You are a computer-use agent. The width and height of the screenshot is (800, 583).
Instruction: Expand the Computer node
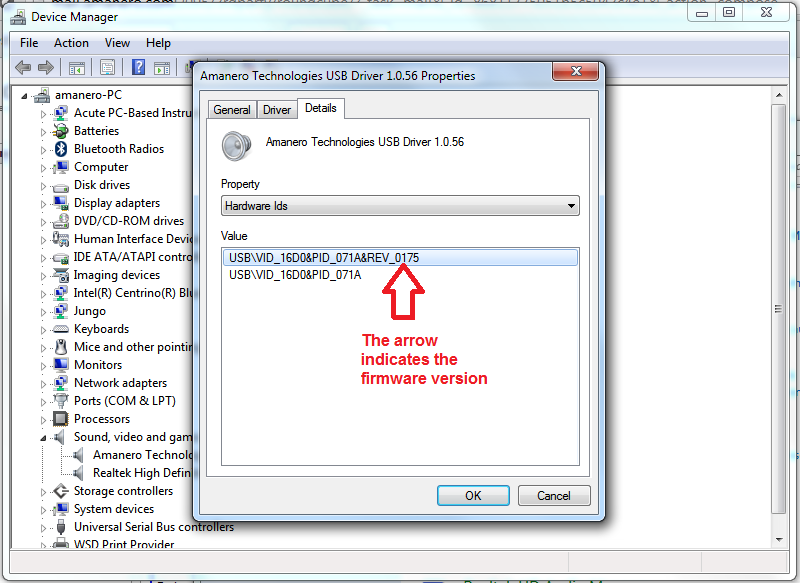(43, 168)
